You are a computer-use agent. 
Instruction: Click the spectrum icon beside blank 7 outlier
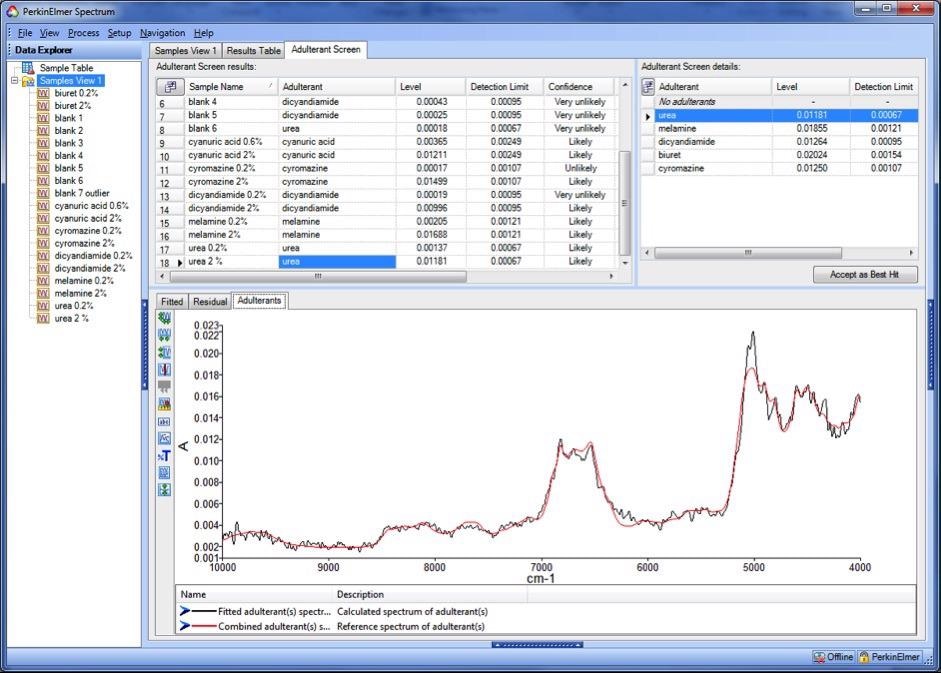pyautogui.click(x=43, y=193)
